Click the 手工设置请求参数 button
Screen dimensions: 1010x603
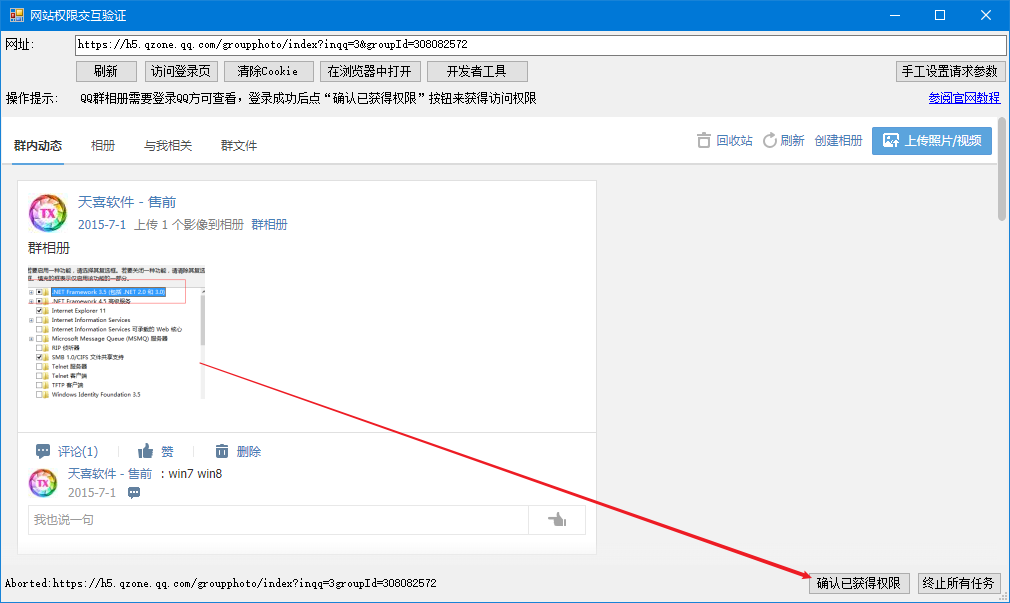(950, 72)
